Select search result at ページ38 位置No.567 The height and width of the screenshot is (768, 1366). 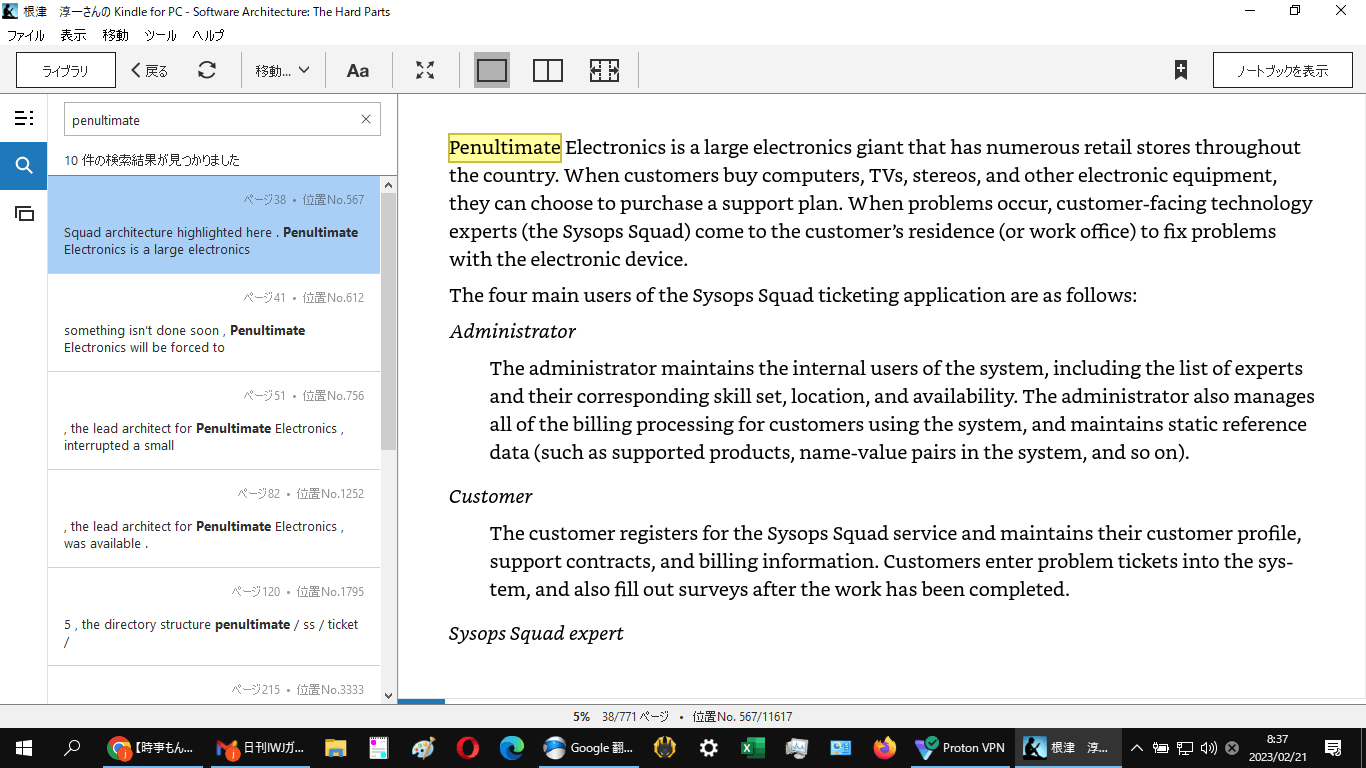tap(214, 225)
